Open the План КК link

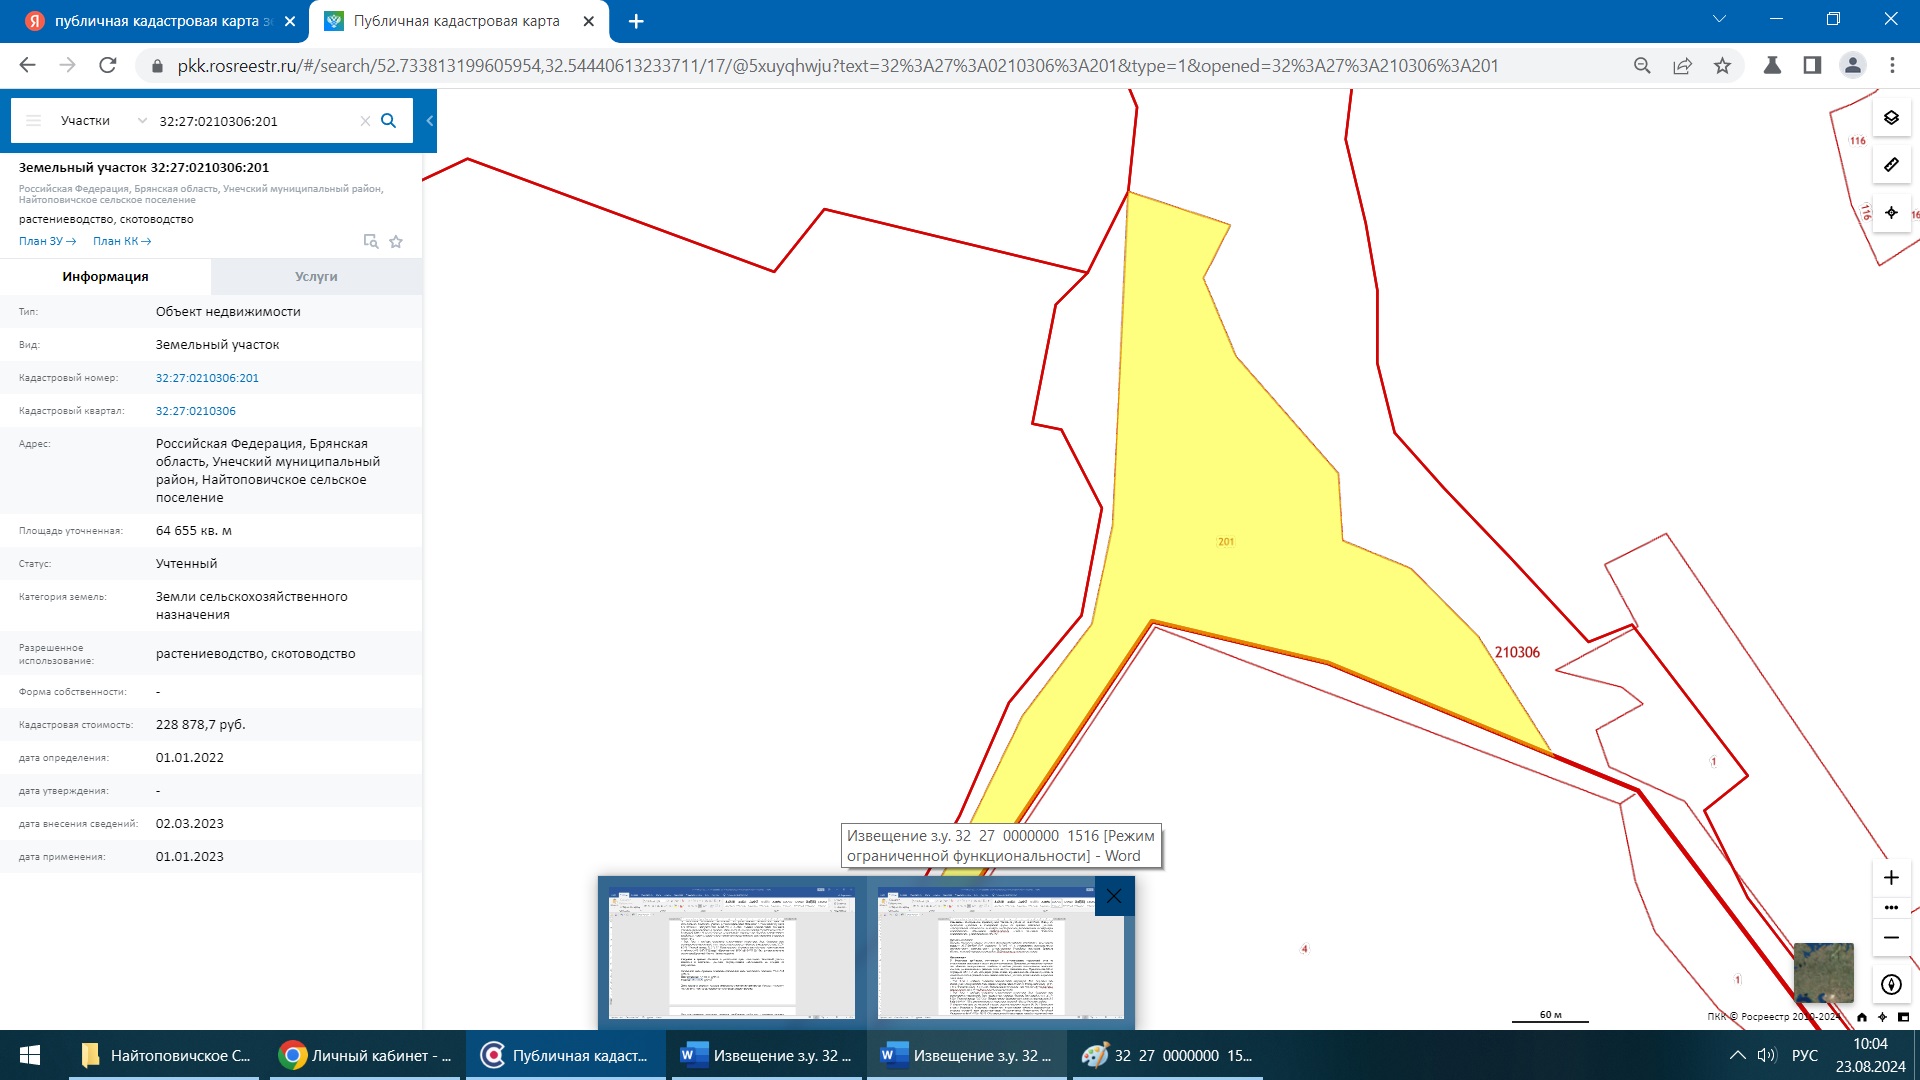[x=122, y=241]
